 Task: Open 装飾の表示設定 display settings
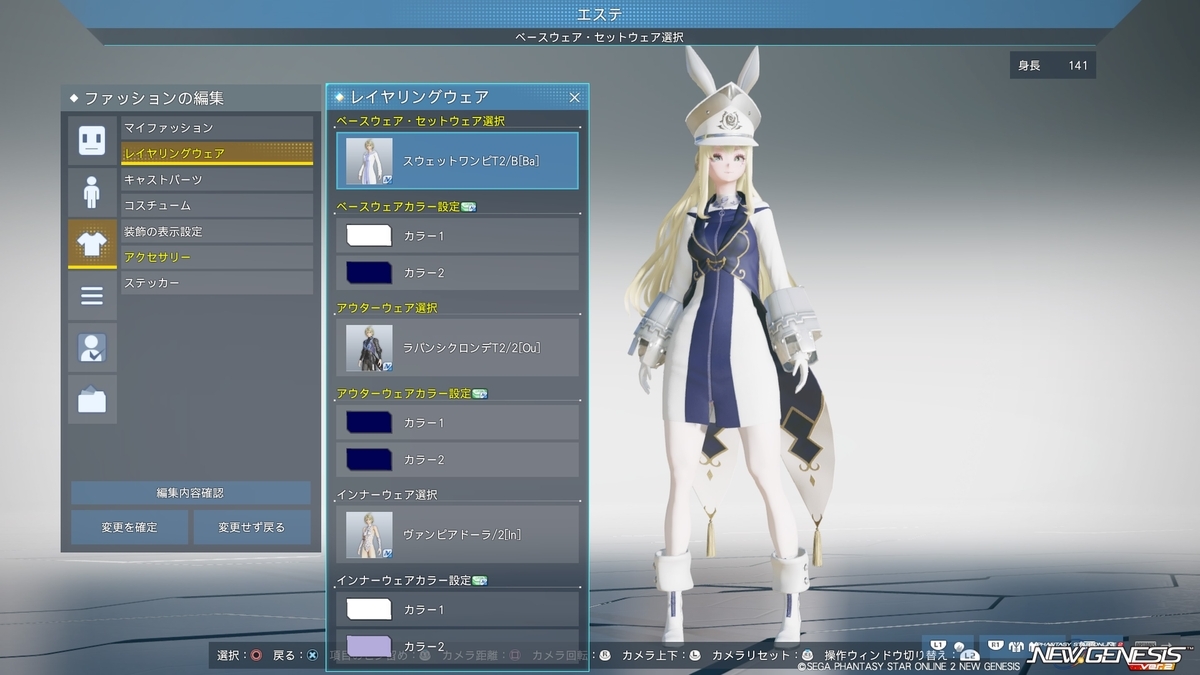point(217,232)
